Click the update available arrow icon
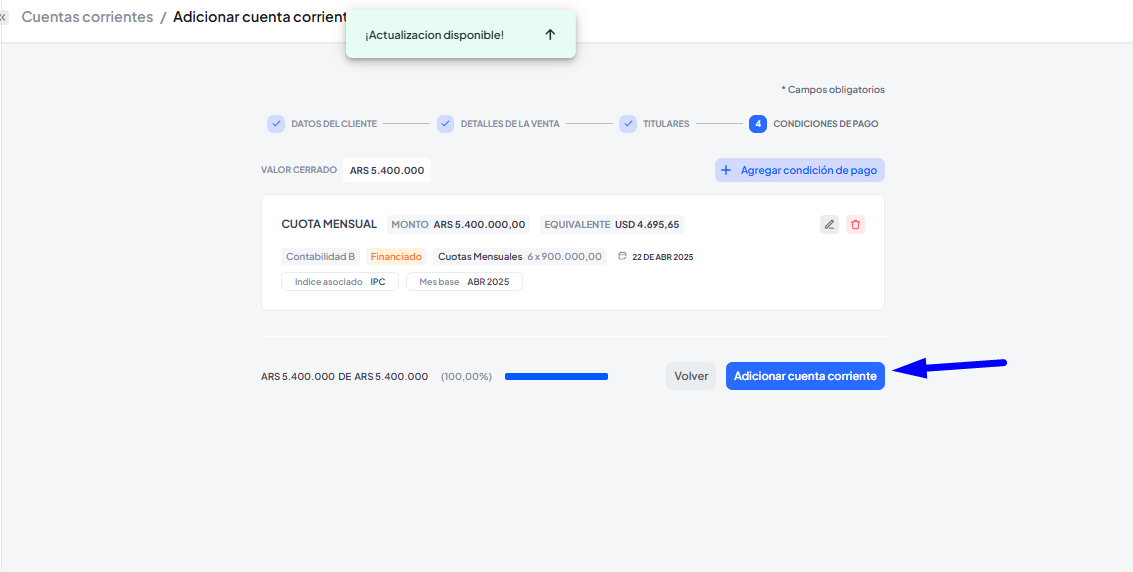This screenshot has width=1133, height=572. (549, 35)
